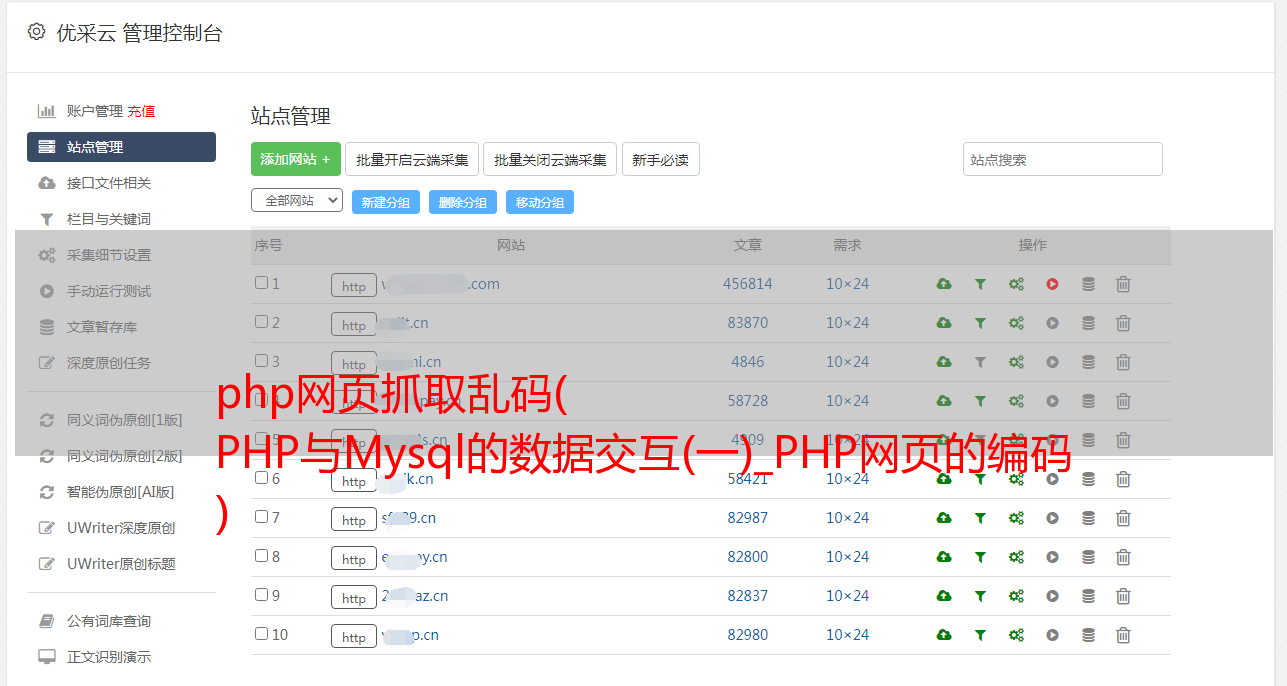Go to 栏目与关键词 in the sidebar

tap(109, 219)
